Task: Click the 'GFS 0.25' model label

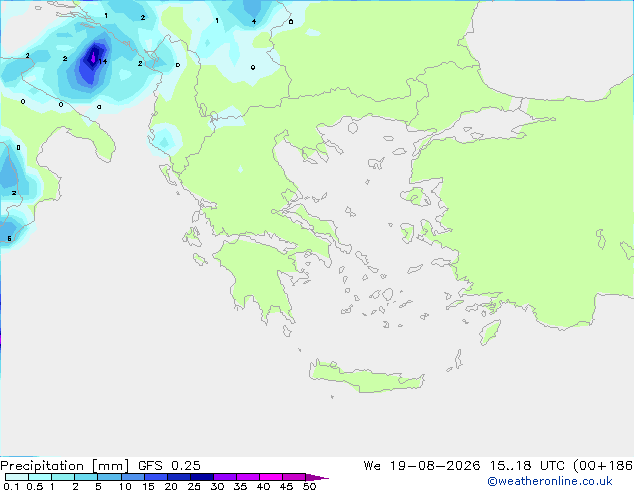Action: [169, 466]
